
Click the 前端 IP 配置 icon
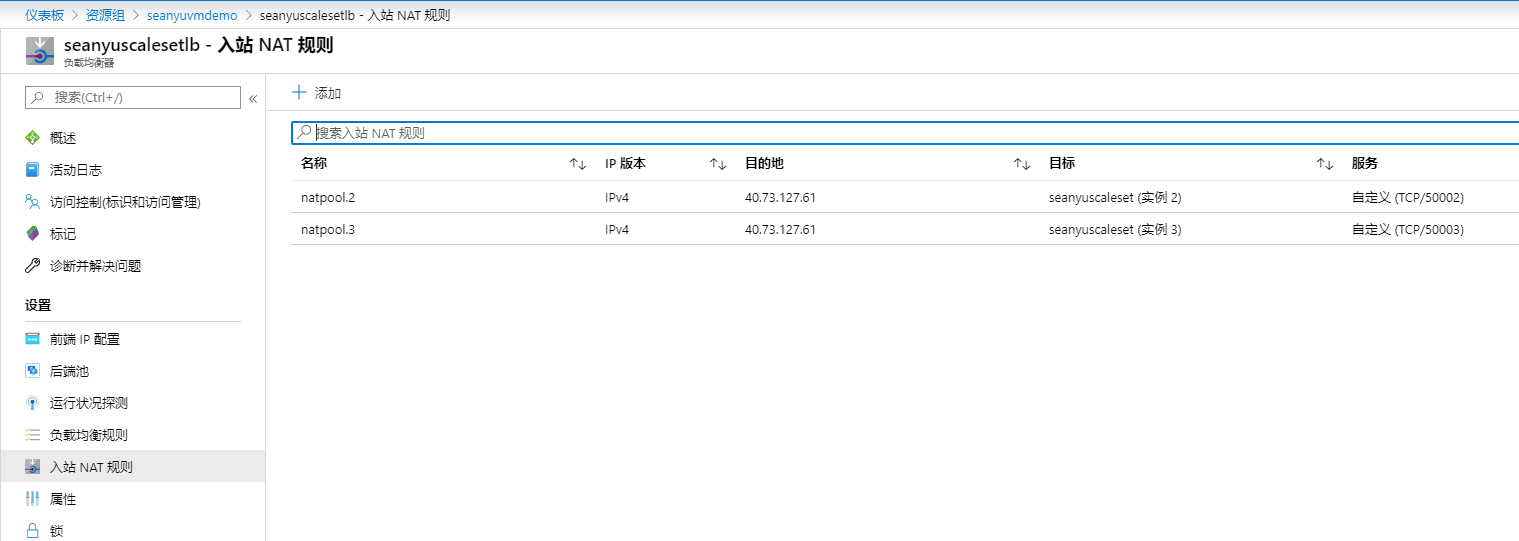click(x=32, y=339)
